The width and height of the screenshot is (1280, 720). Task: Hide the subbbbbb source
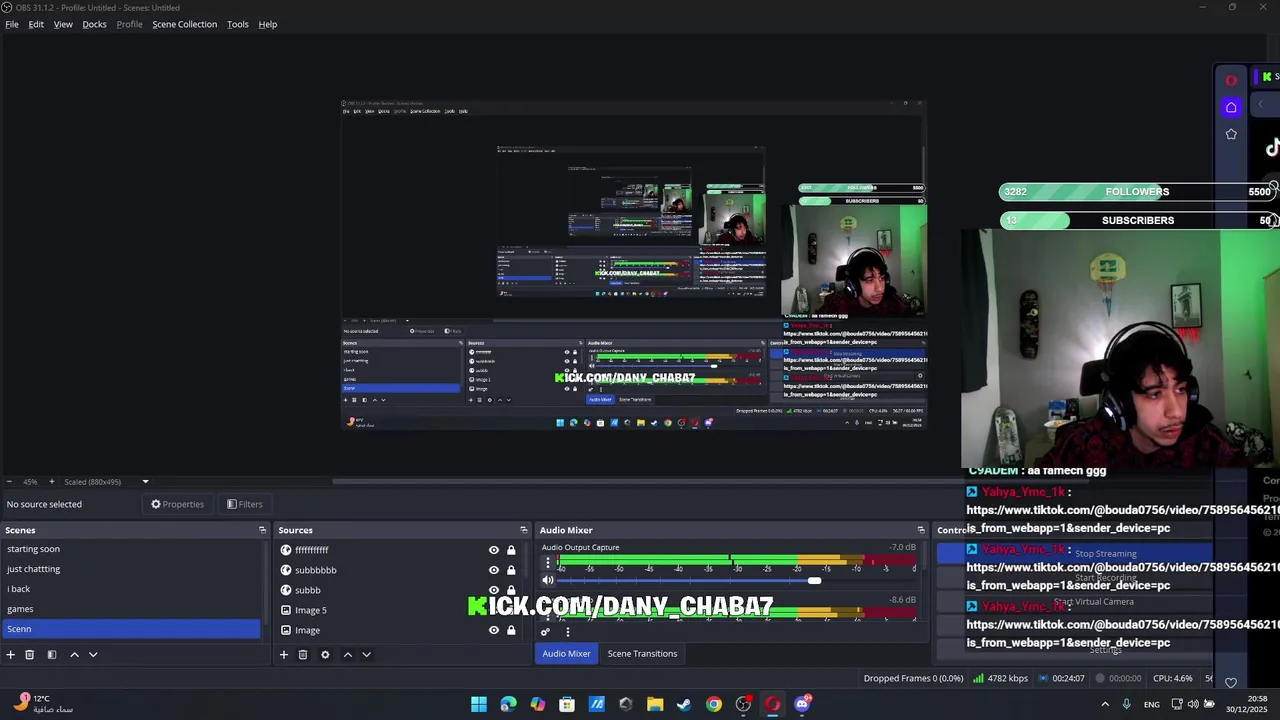493,570
